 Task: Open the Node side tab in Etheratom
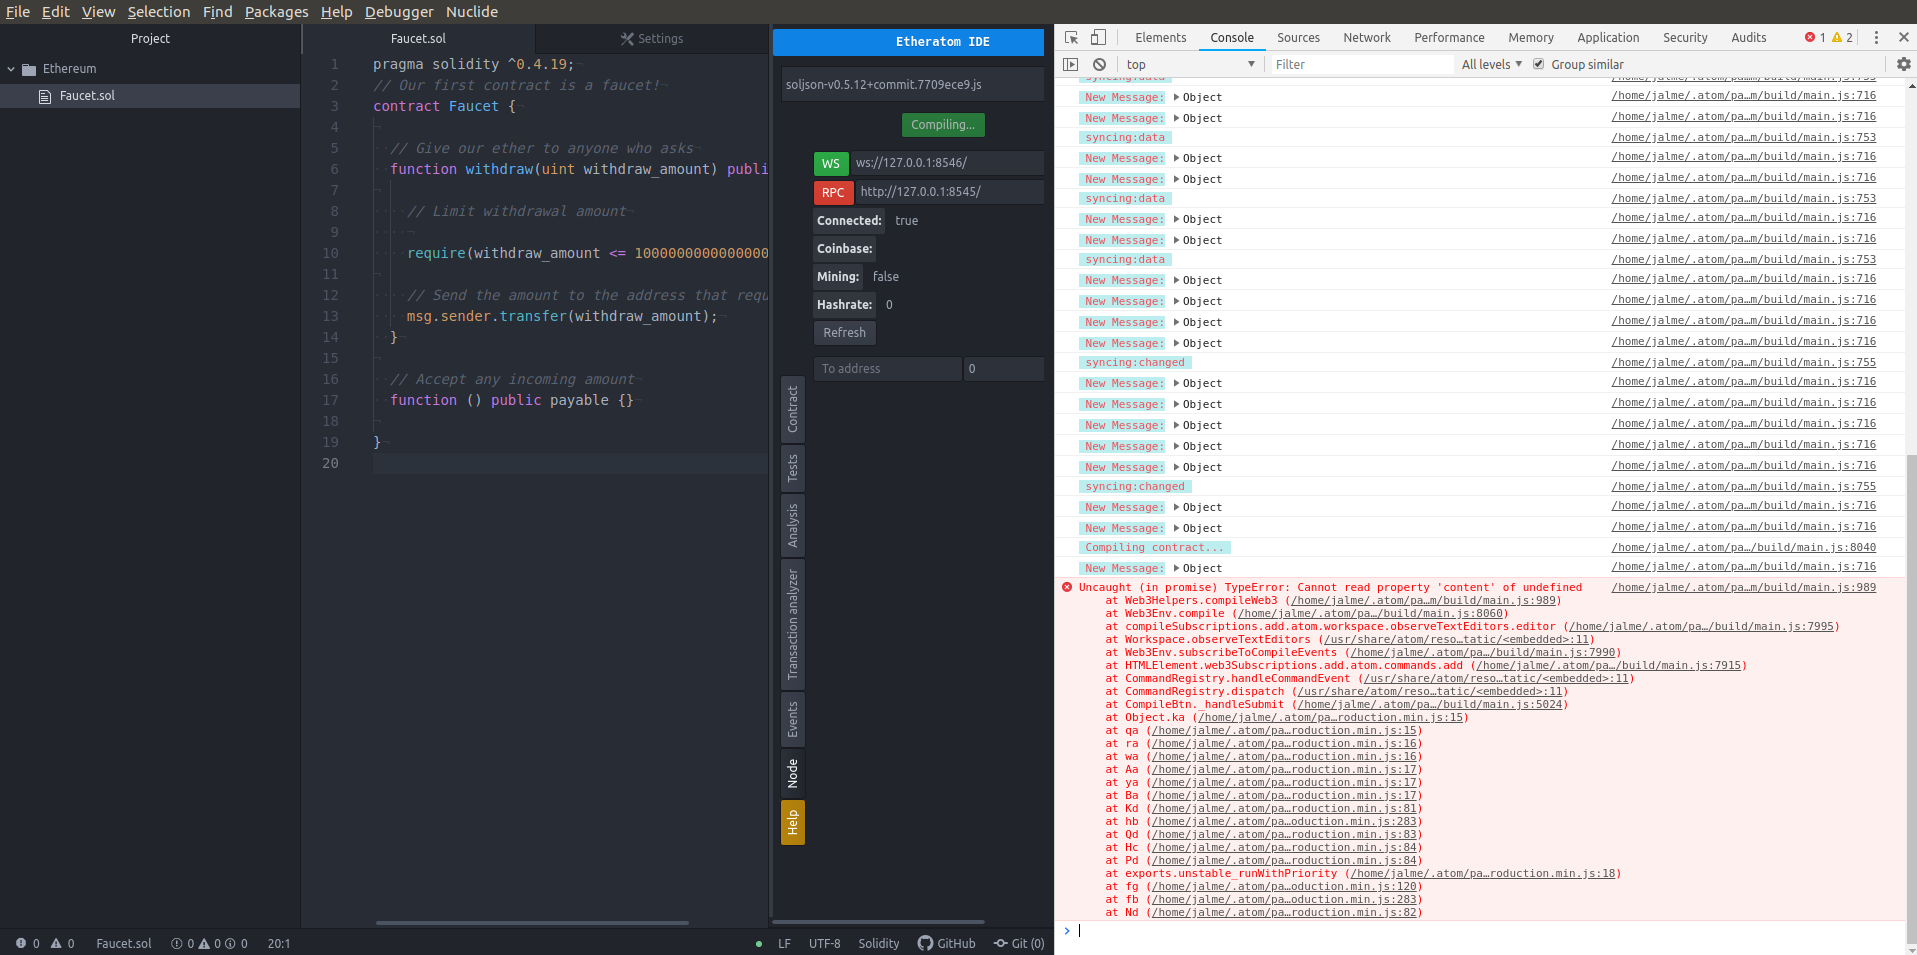793,773
